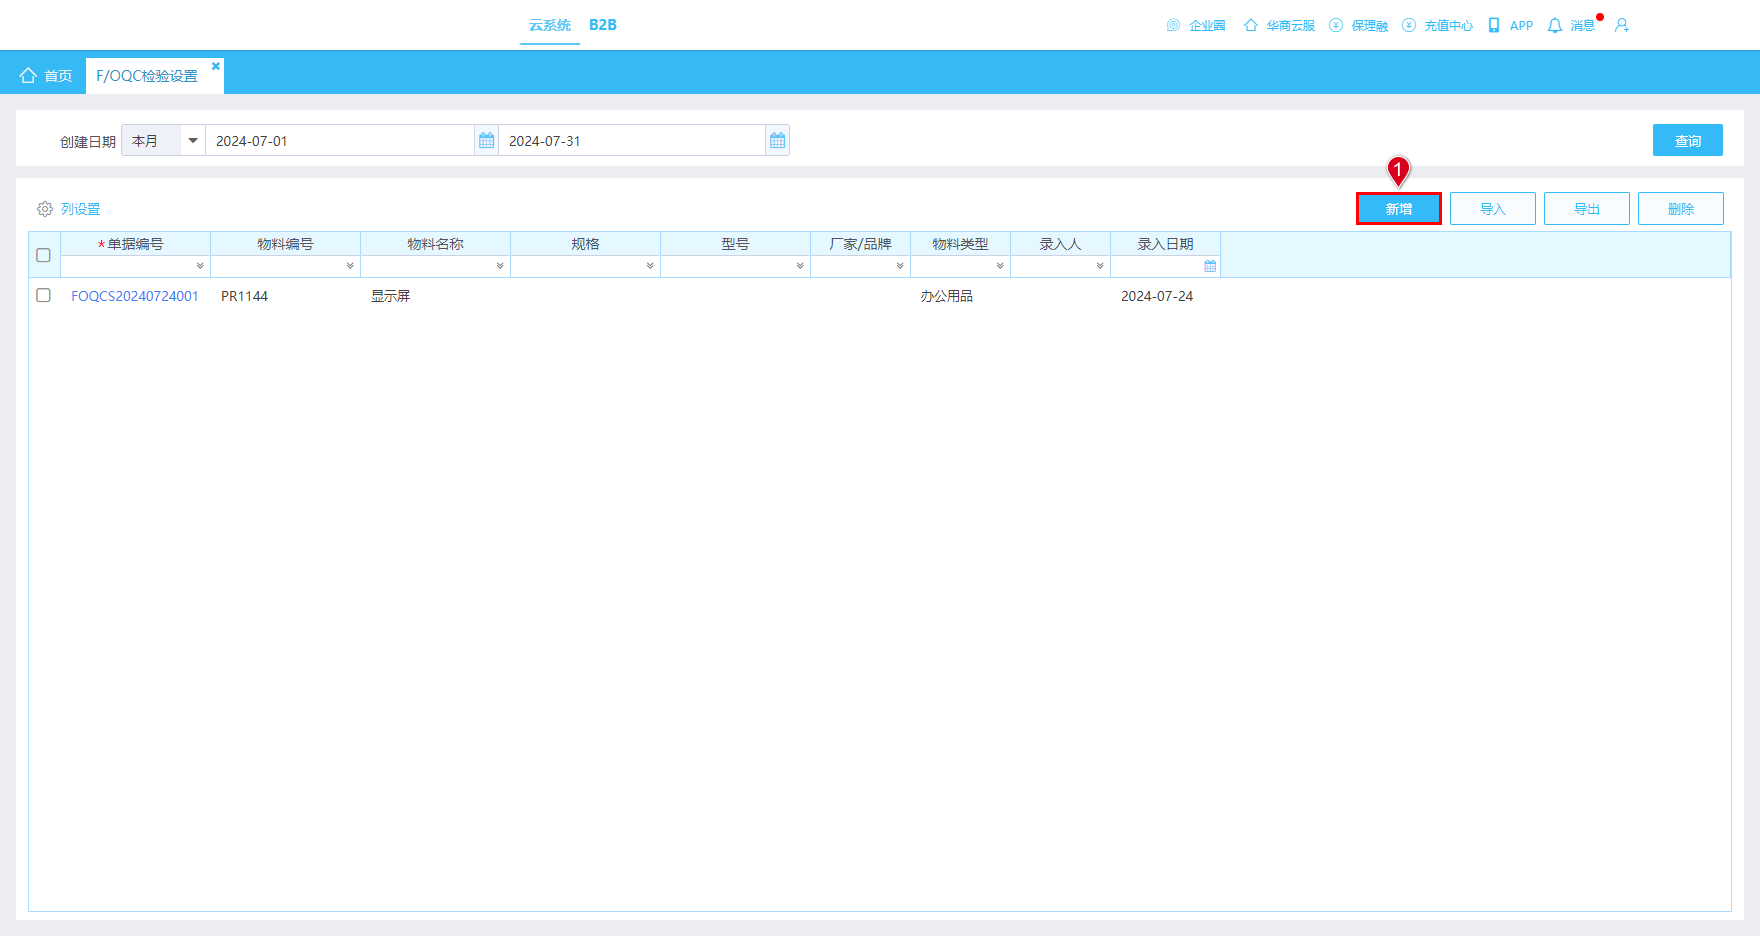The width and height of the screenshot is (1760, 936).
Task: Select the 显示屏 material name cell
Action: (x=391, y=296)
